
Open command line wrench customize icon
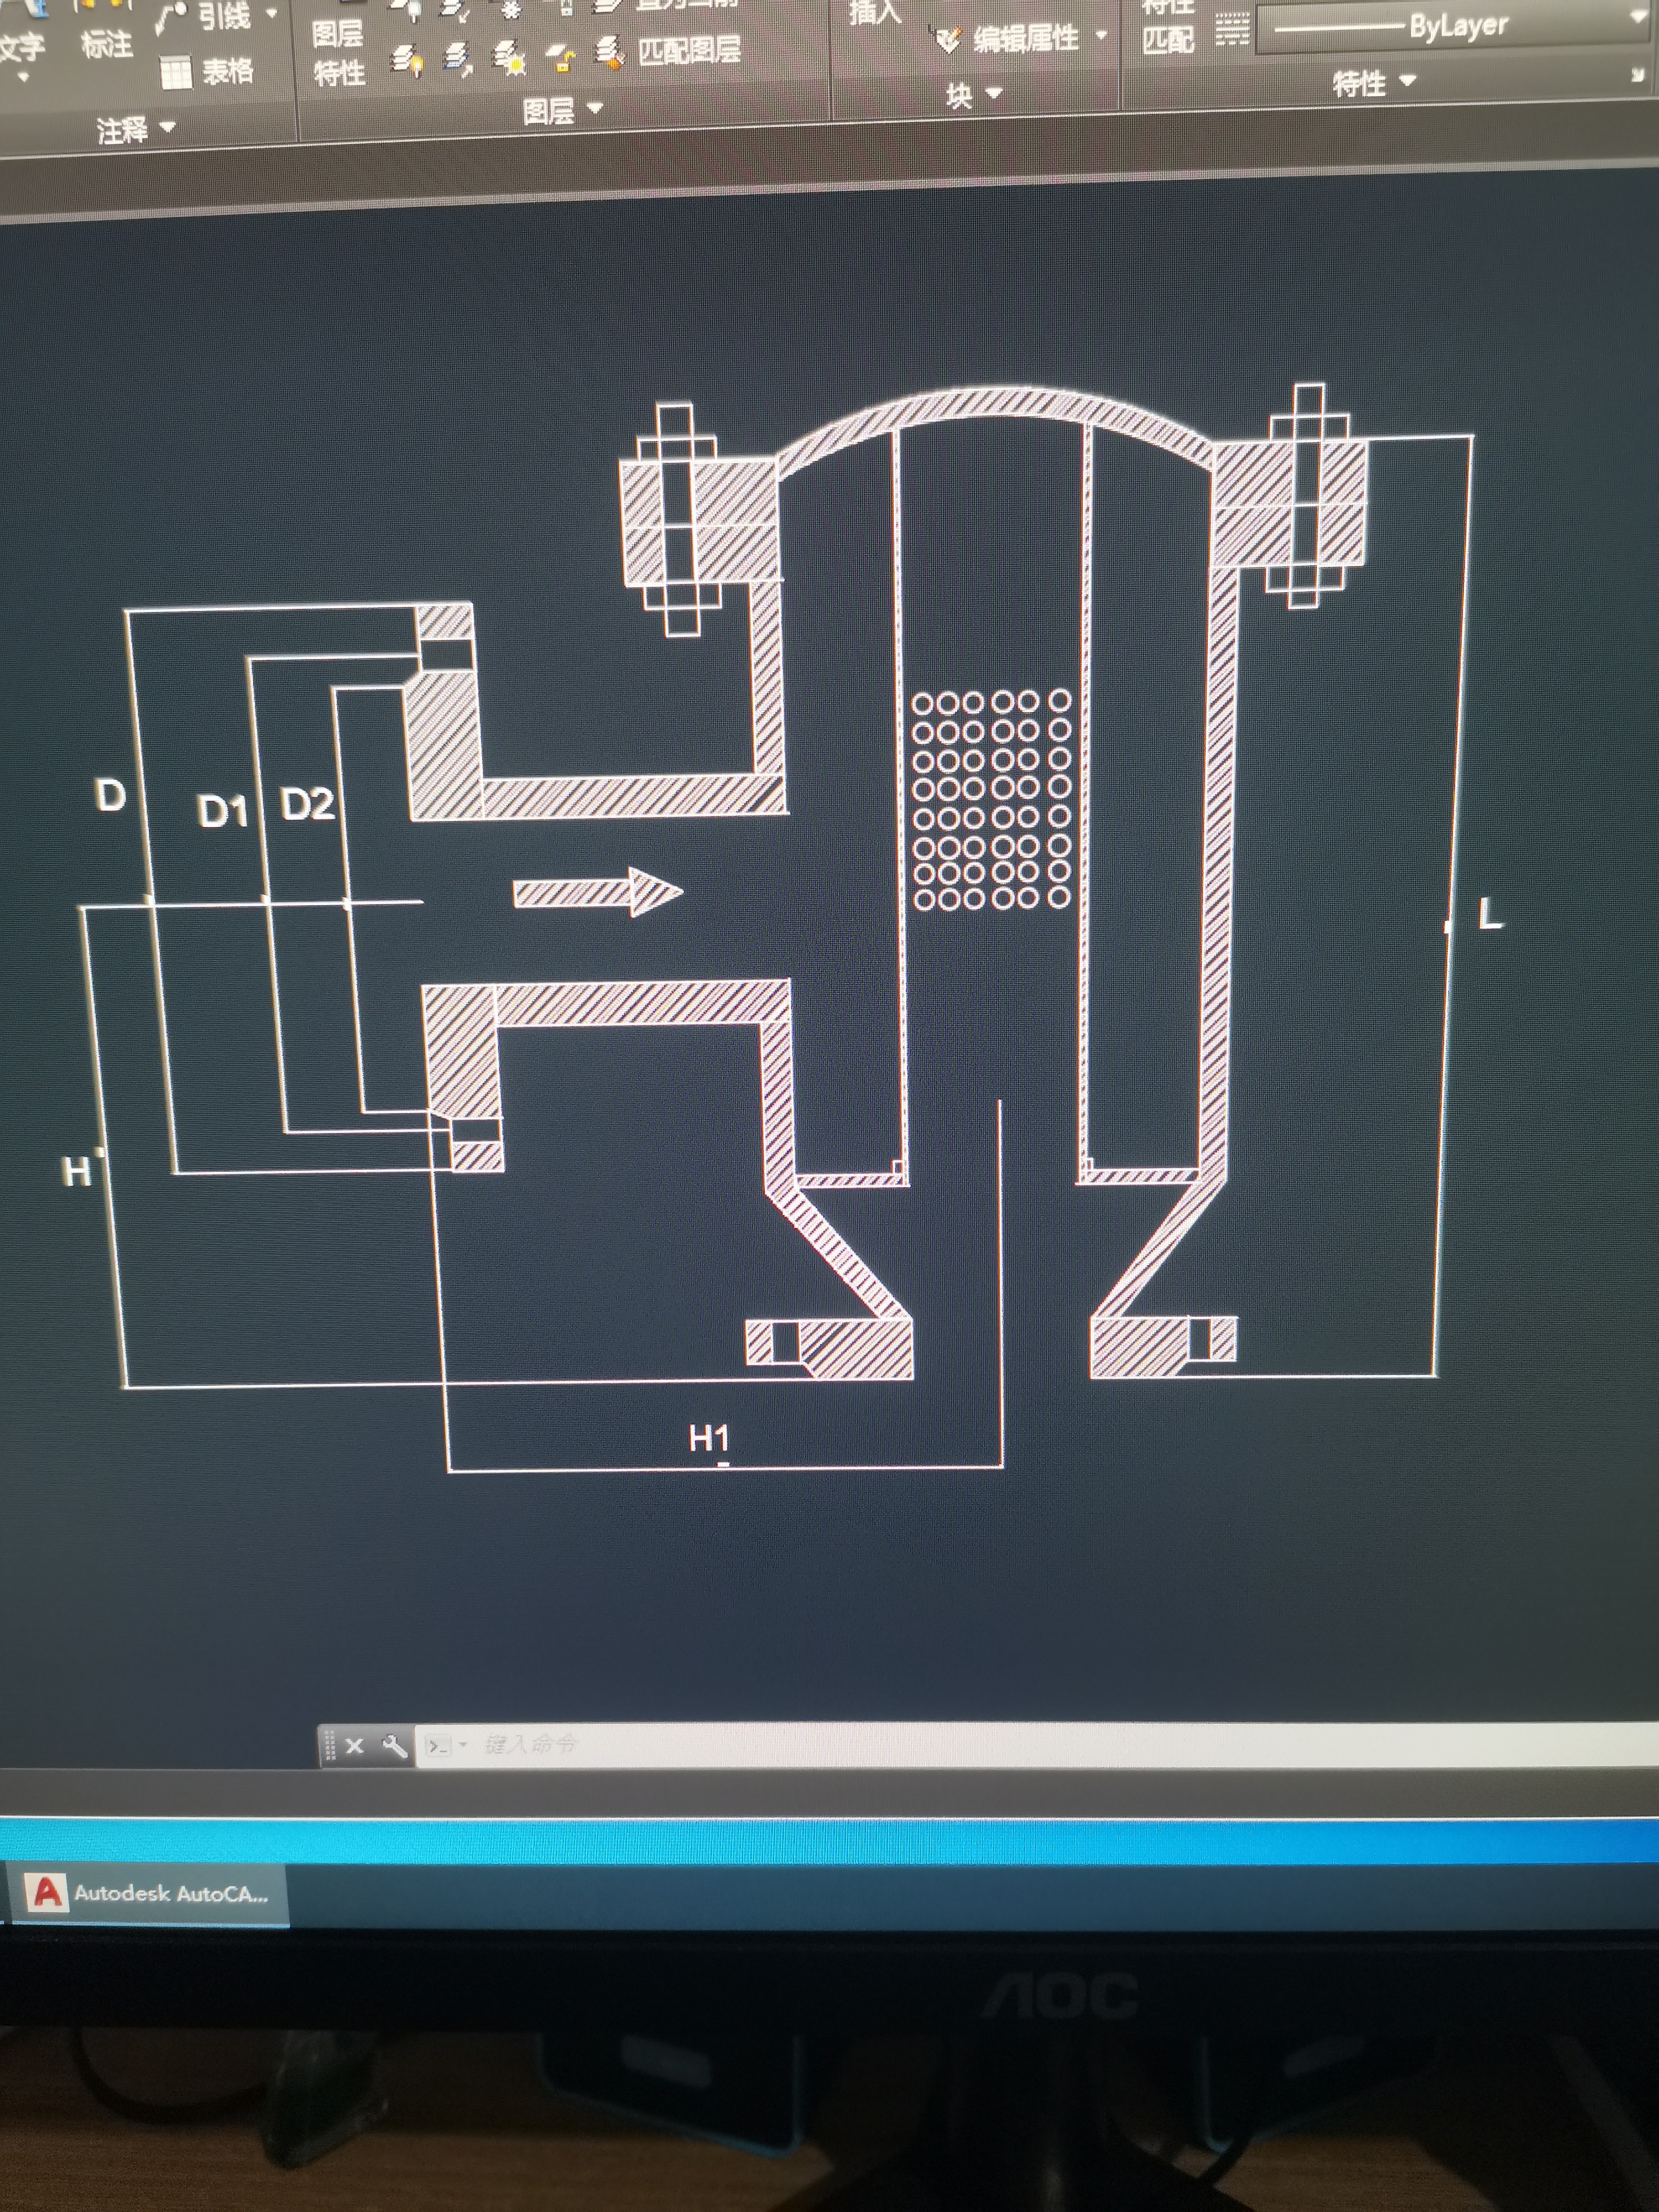(394, 1746)
